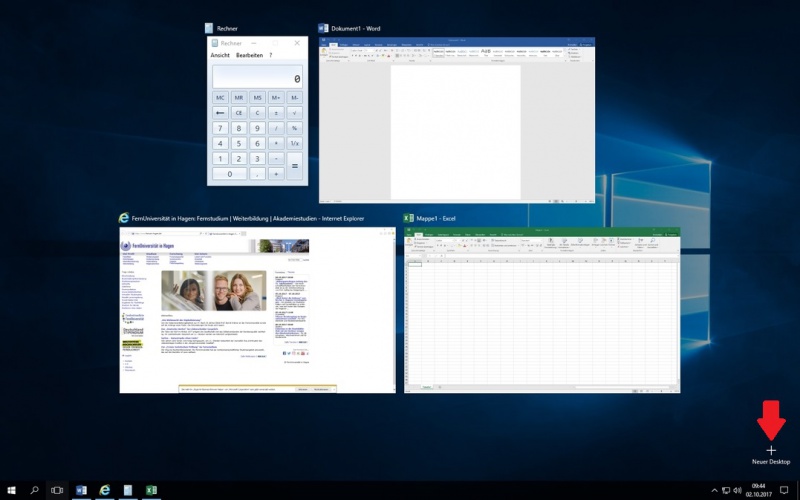Click the Rechner result display field
800x500 pixels.
[257, 77]
